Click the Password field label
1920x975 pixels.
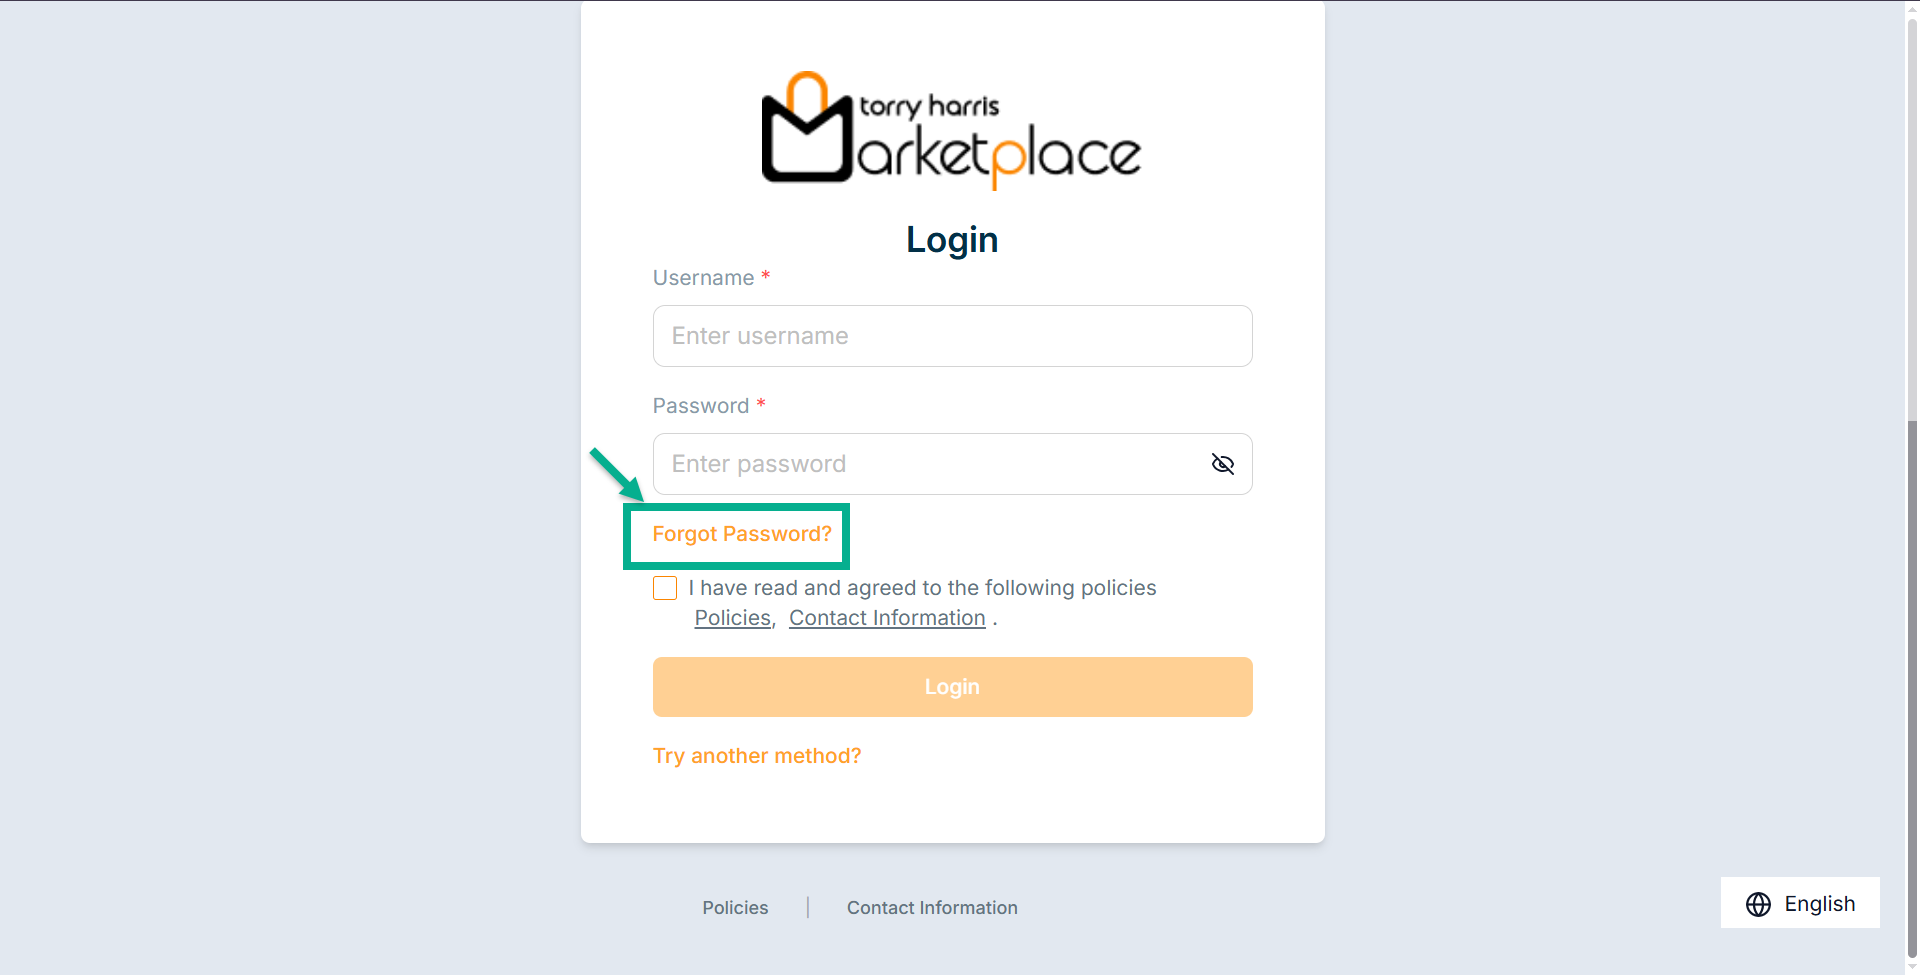700,406
